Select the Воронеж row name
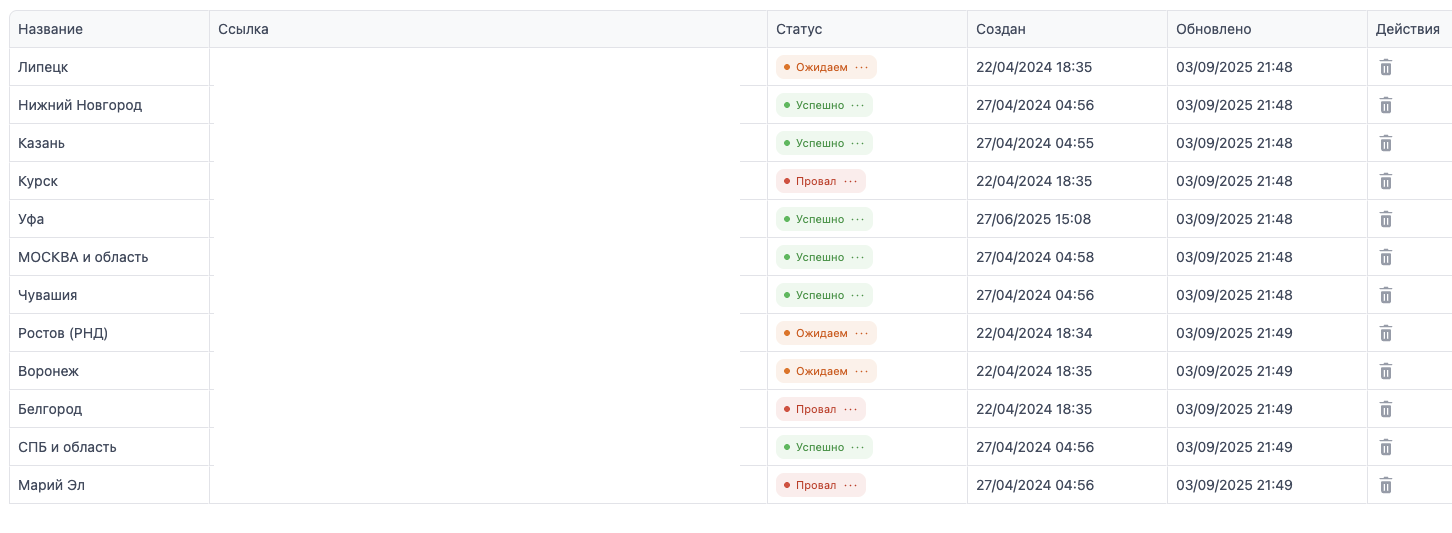 point(48,371)
